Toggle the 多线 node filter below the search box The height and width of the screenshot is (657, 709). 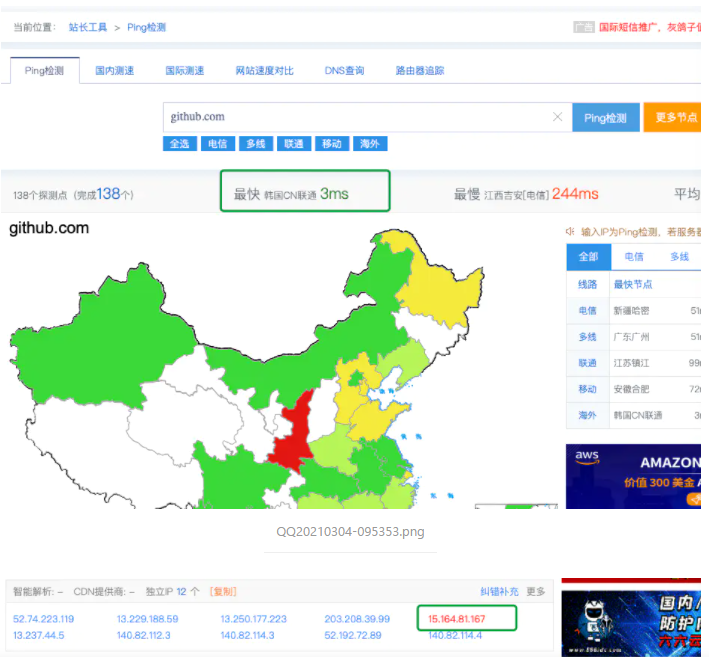click(x=256, y=144)
